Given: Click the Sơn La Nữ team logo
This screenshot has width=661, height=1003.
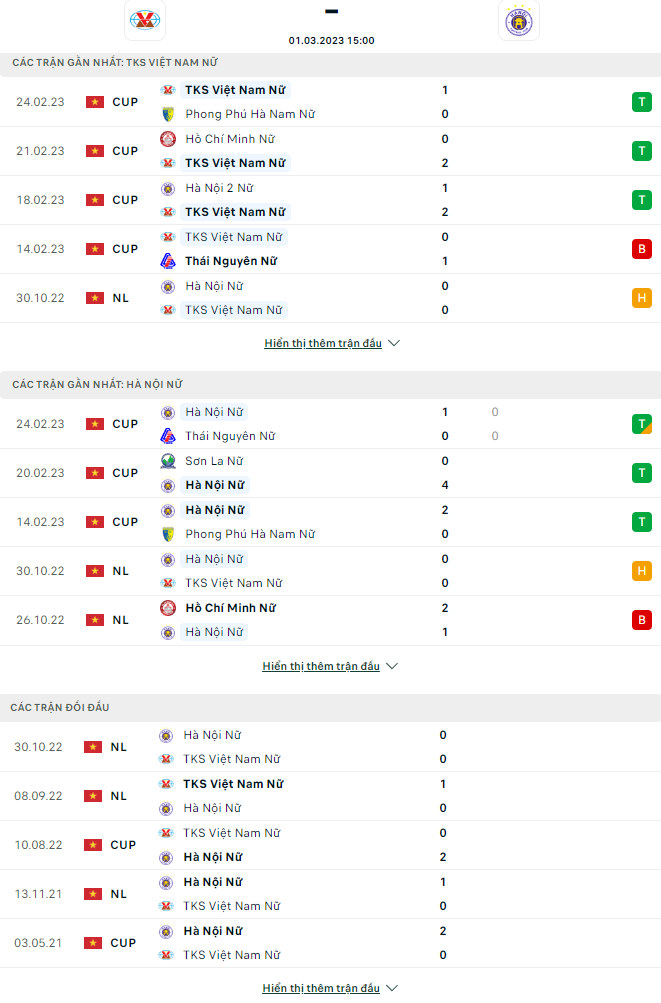Looking at the screenshot, I should (168, 461).
